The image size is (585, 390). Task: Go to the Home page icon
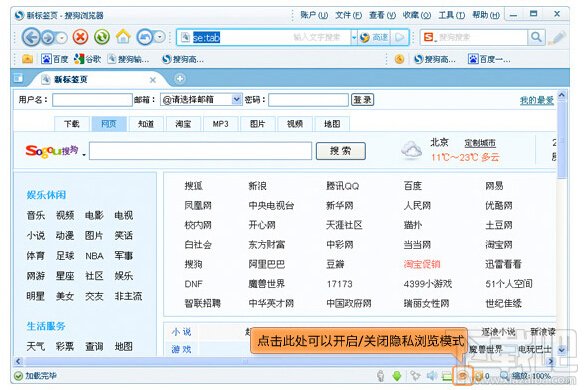point(123,37)
